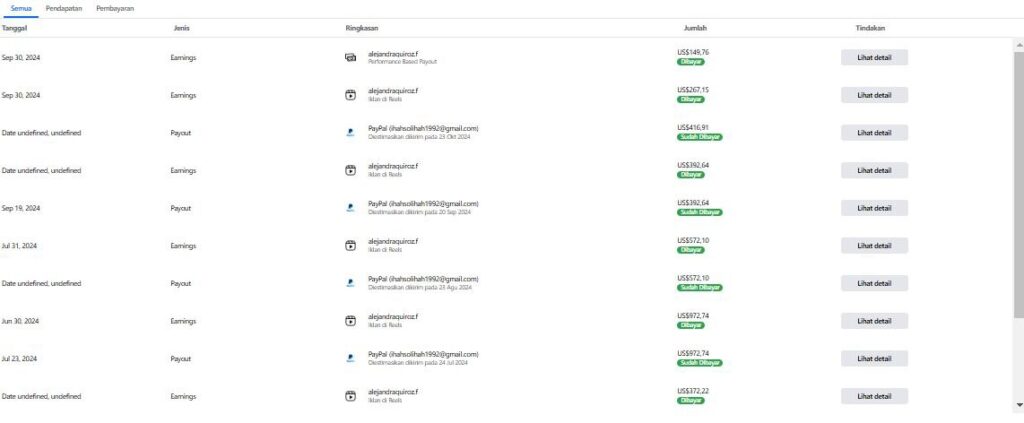Click Reels icon in Jun 30 earnings row

[351, 321]
